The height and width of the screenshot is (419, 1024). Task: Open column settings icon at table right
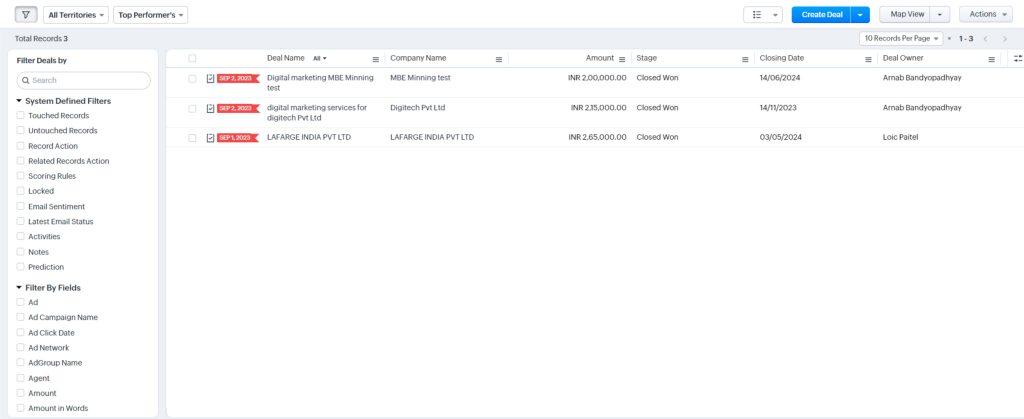pos(1017,59)
